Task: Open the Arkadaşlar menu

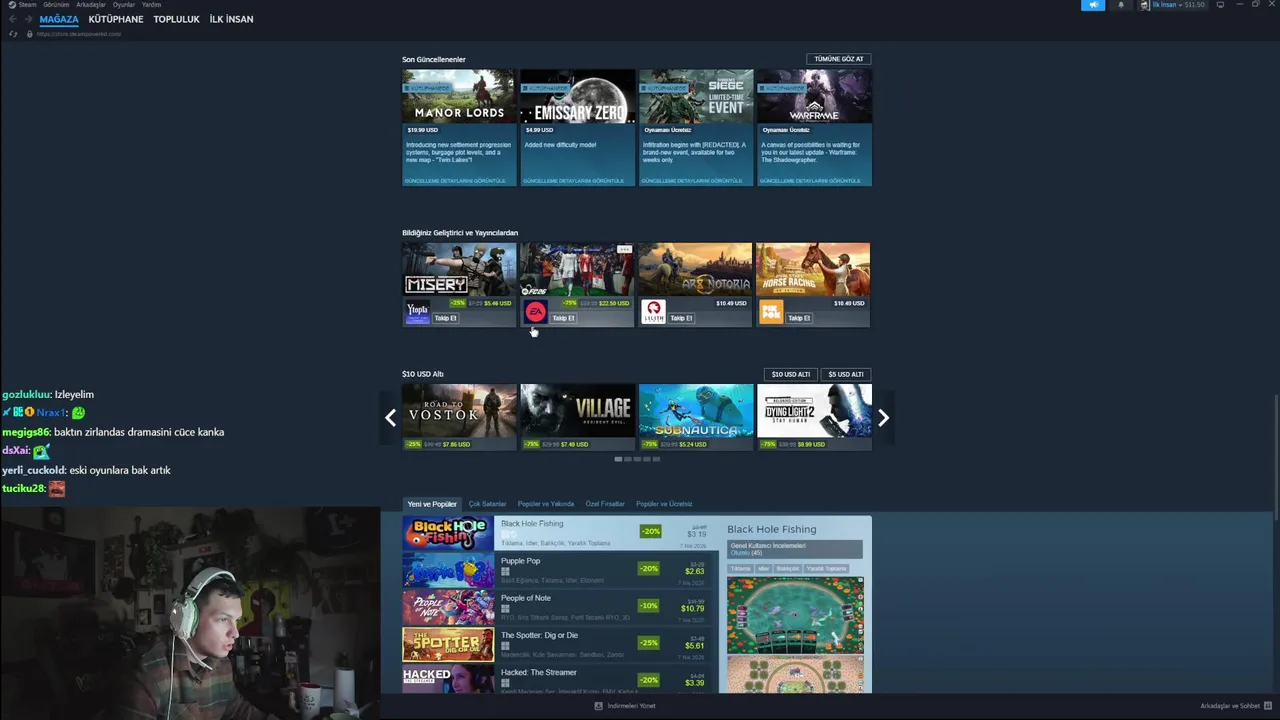Action: [x=91, y=5]
